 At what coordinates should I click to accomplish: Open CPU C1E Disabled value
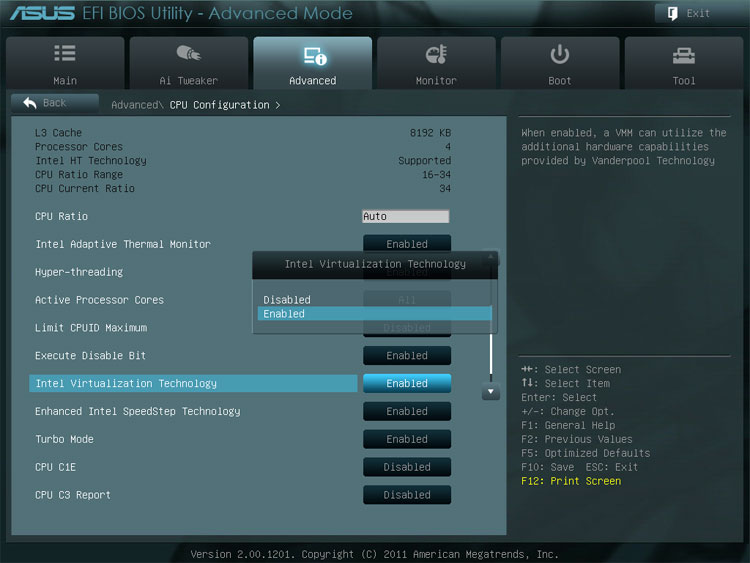(x=407, y=467)
